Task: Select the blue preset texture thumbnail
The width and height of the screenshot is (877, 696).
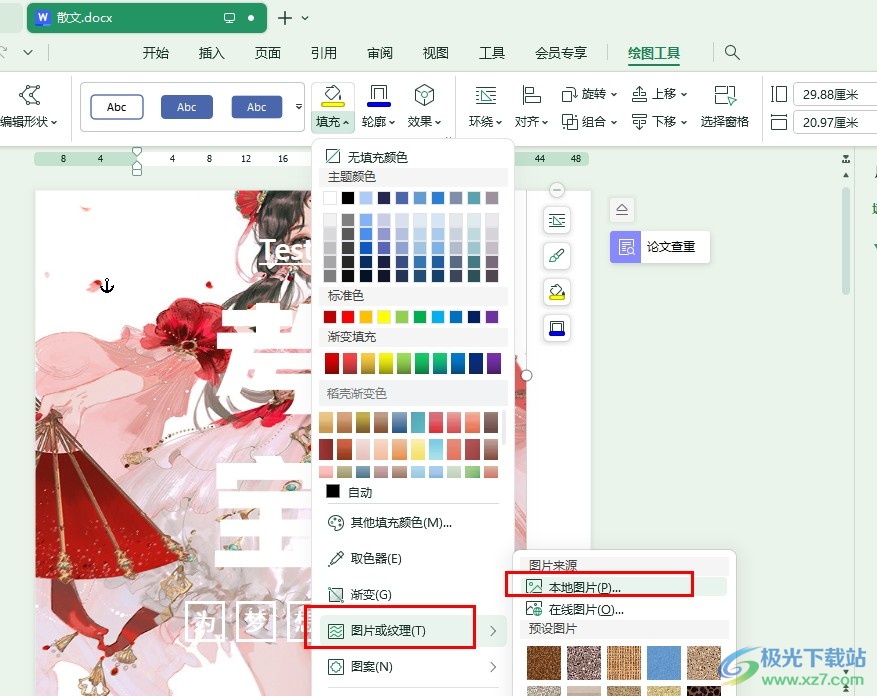Action: 663,662
